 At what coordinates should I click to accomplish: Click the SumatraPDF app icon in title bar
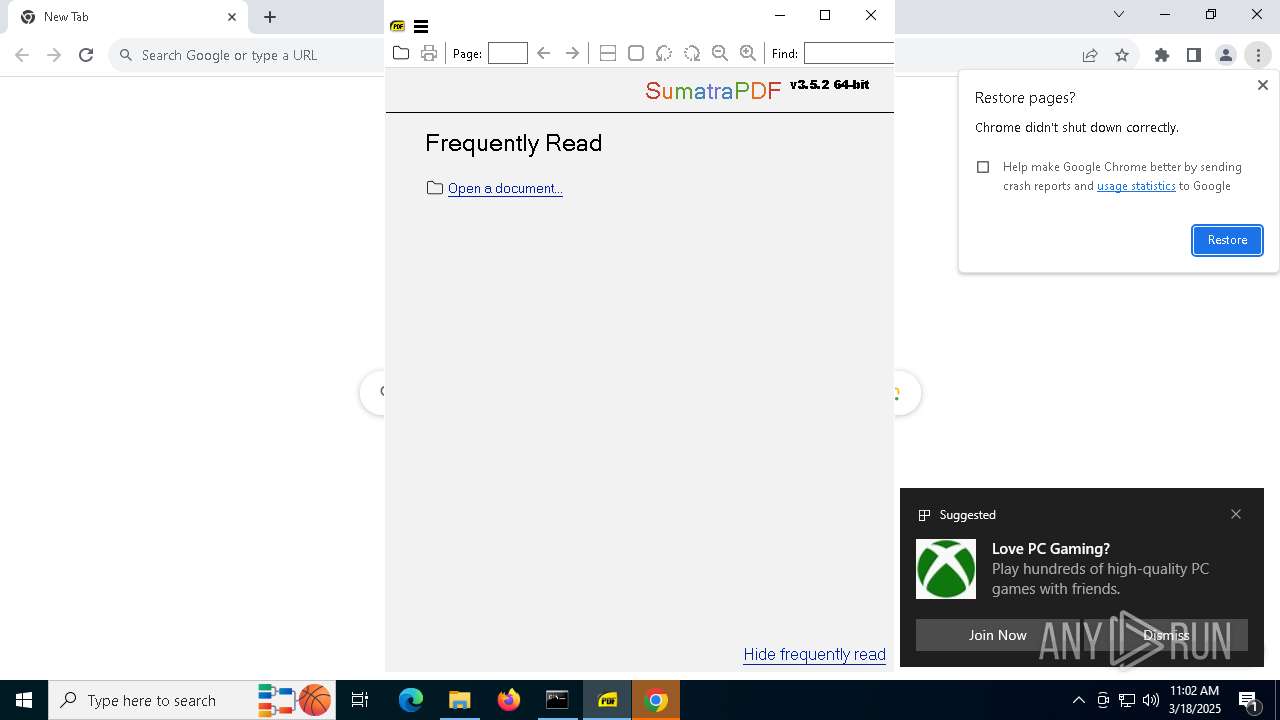[398, 27]
